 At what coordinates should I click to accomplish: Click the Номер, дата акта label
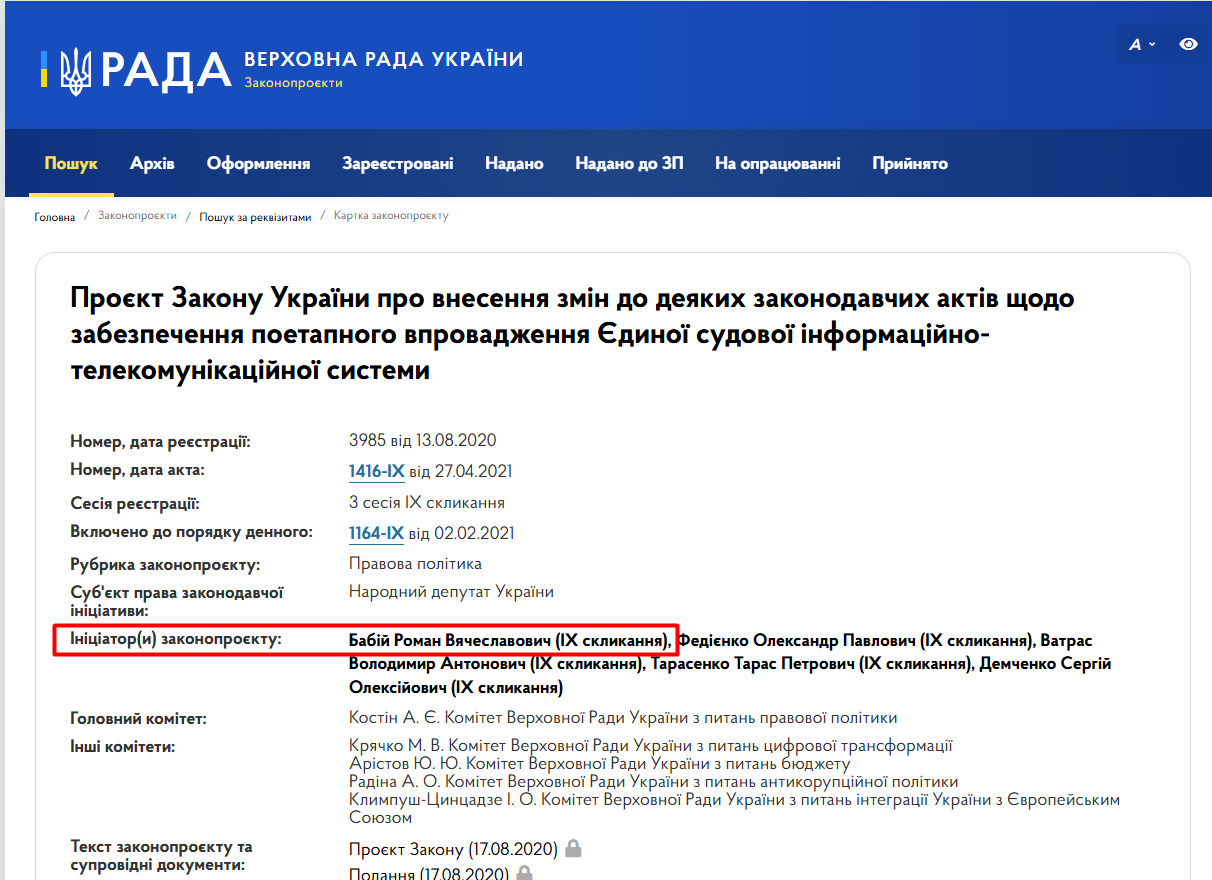coord(137,471)
